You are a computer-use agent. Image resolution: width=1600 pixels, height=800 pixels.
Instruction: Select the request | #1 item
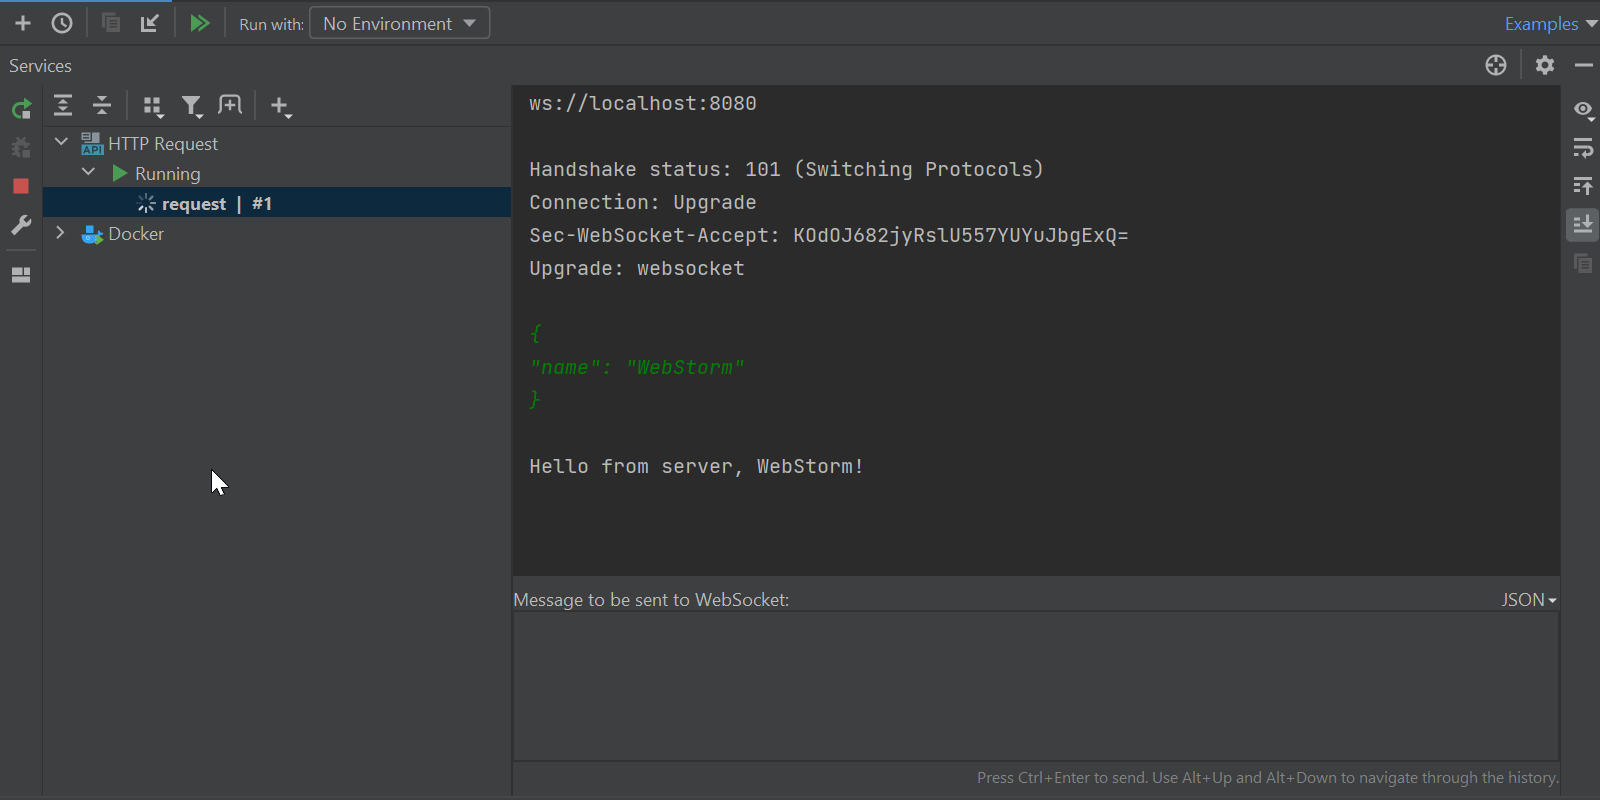276,203
